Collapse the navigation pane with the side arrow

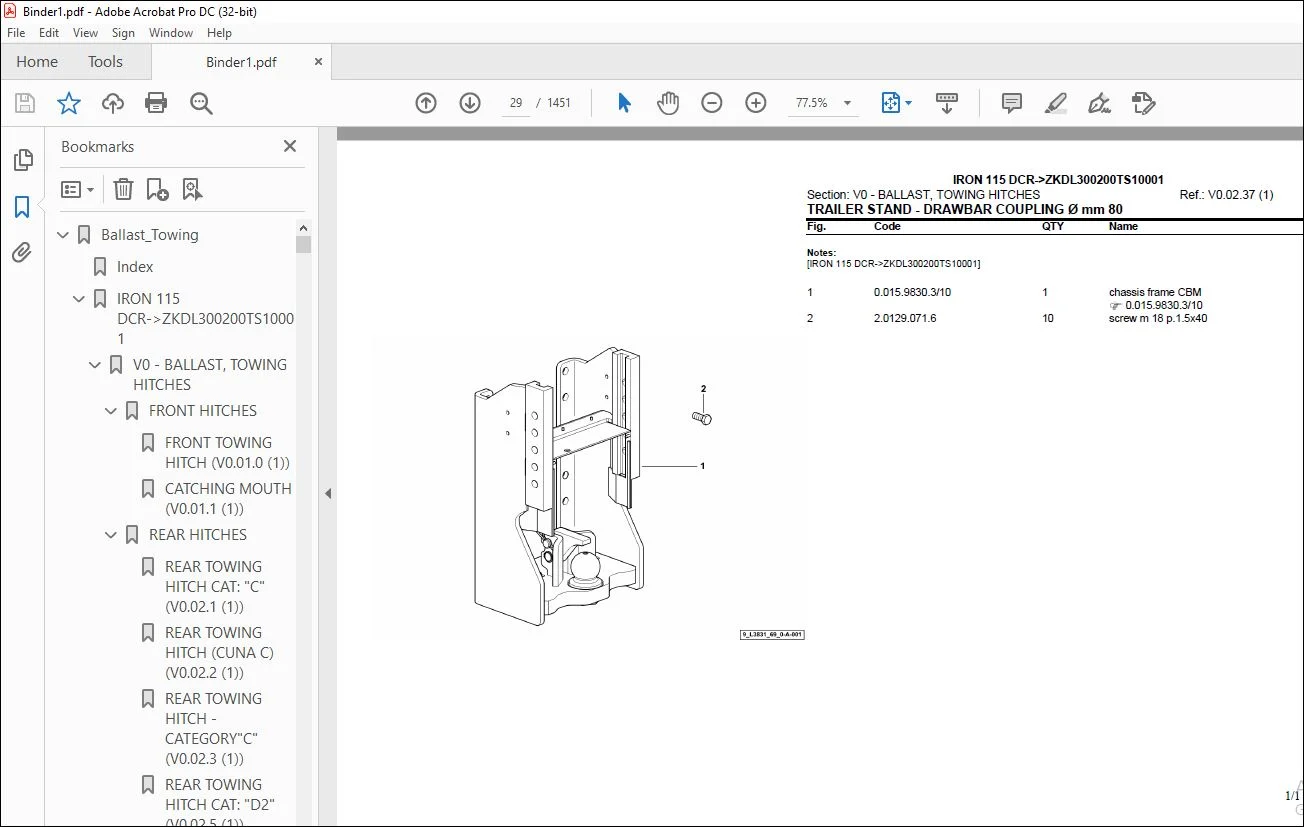tap(328, 493)
